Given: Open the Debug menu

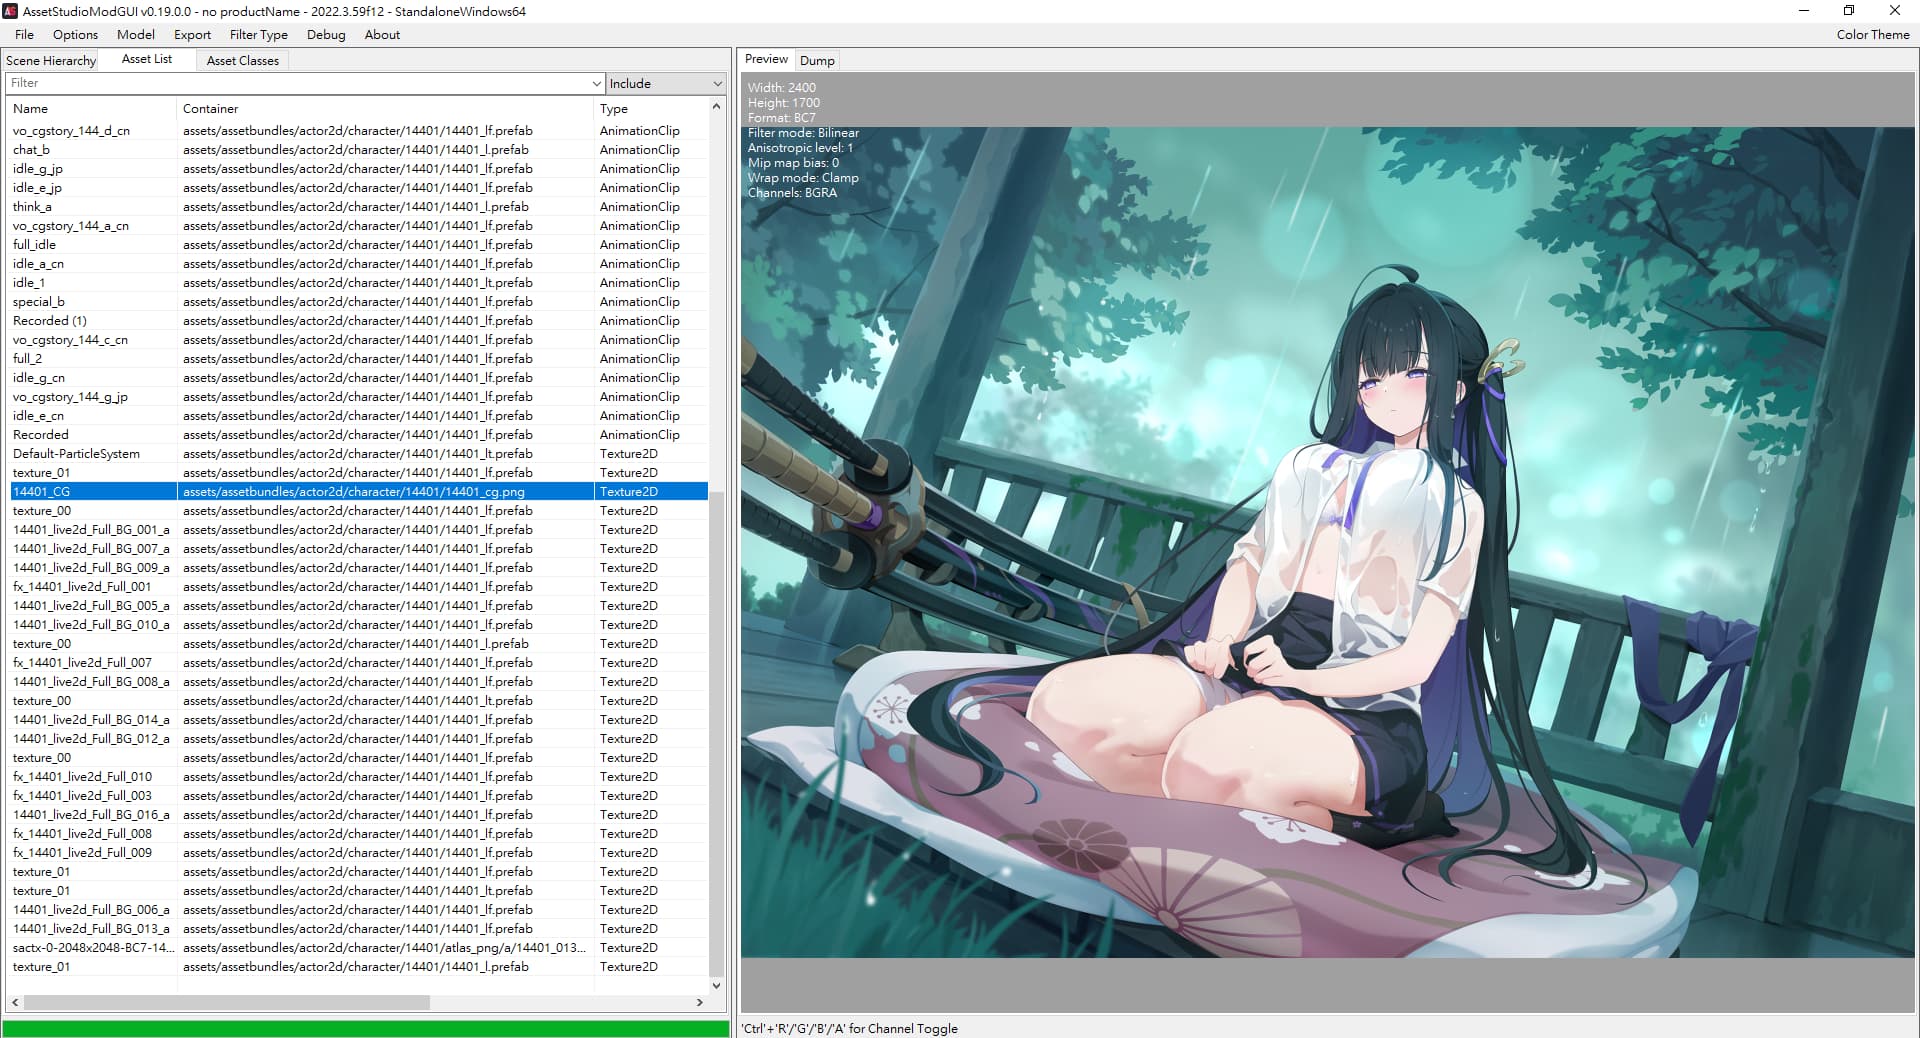Looking at the screenshot, I should click(x=326, y=34).
